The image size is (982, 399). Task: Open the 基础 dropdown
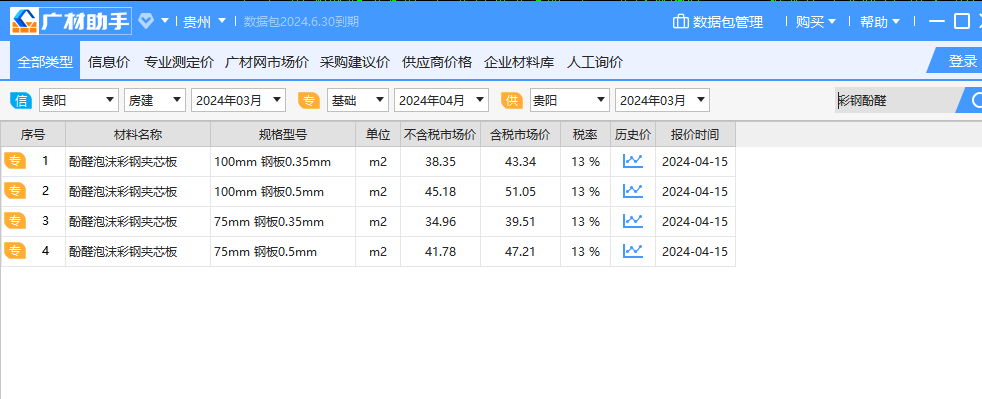click(x=358, y=100)
